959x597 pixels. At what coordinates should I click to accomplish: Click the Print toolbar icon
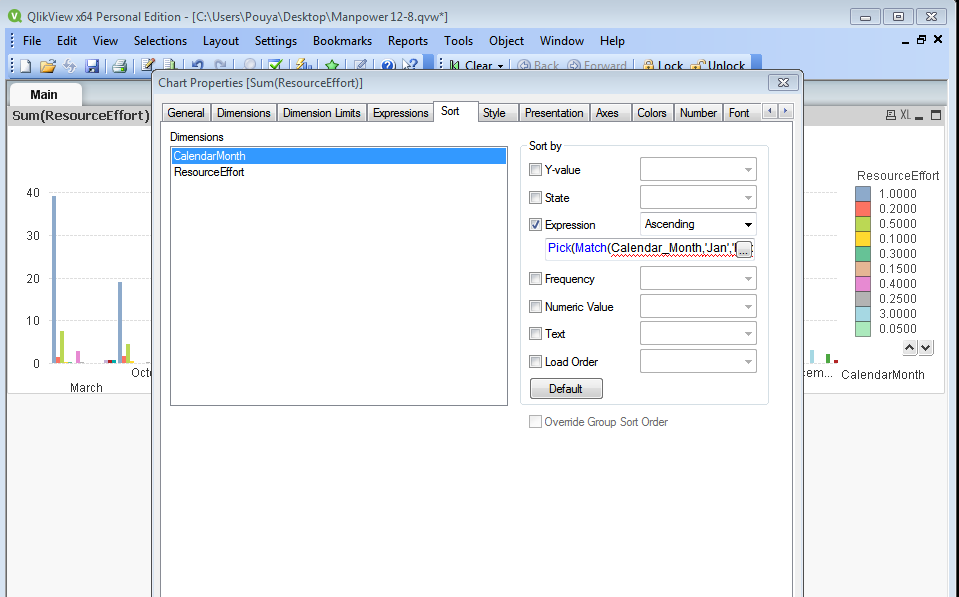click(119, 65)
